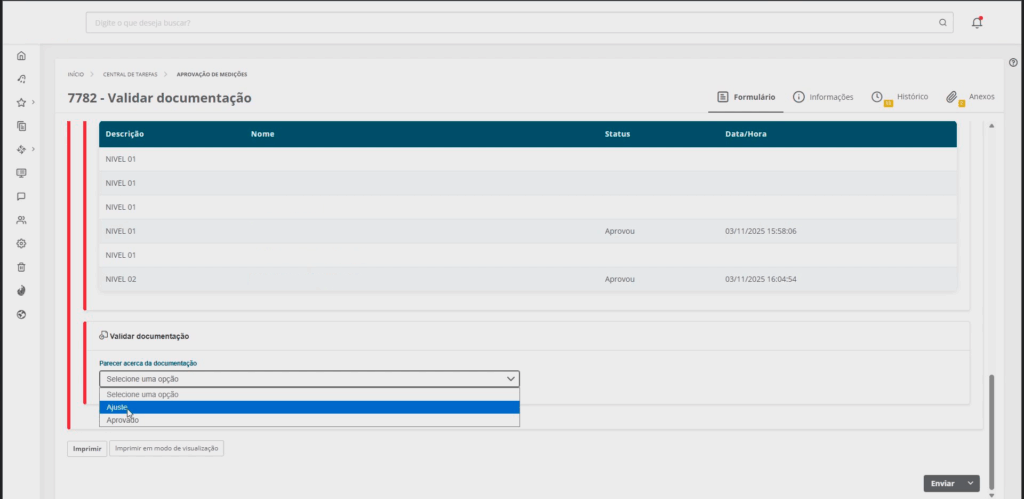The height and width of the screenshot is (499, 1024).
Task: Open the notifications bell
Action: pos(977,22)
